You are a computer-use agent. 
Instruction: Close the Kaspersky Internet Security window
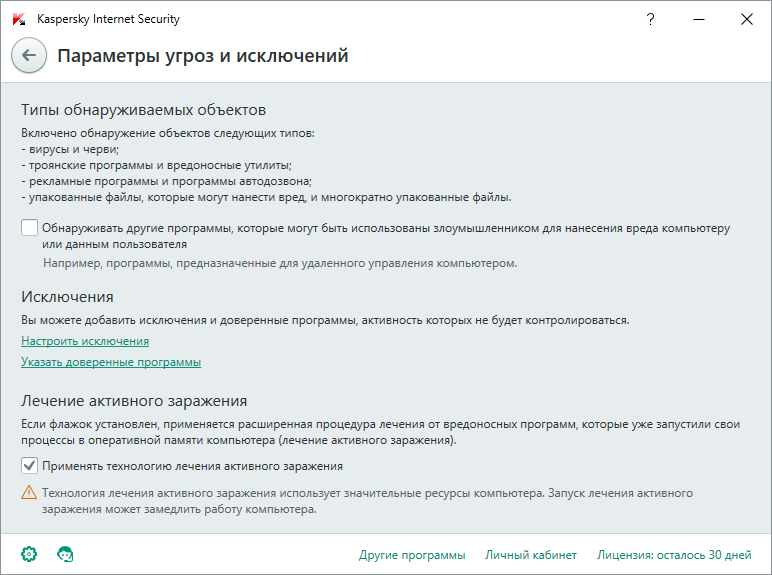tap(747, 19)
